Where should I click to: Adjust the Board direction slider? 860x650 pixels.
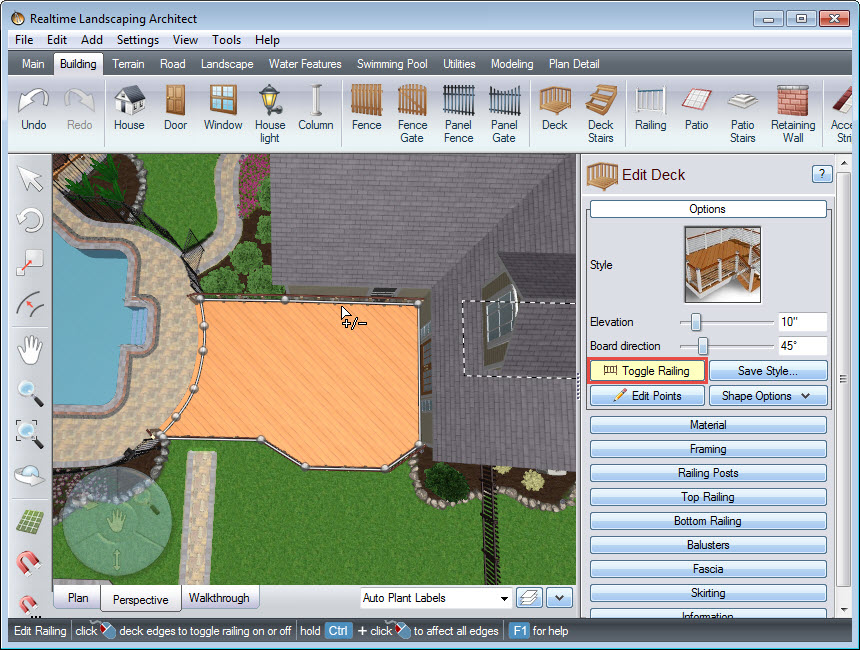pos(702,346)
